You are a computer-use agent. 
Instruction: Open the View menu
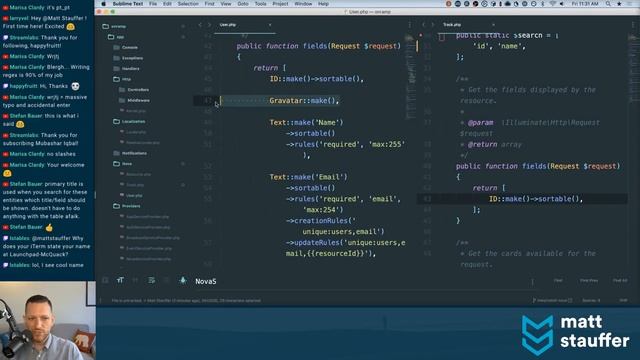tap(226, 4)
